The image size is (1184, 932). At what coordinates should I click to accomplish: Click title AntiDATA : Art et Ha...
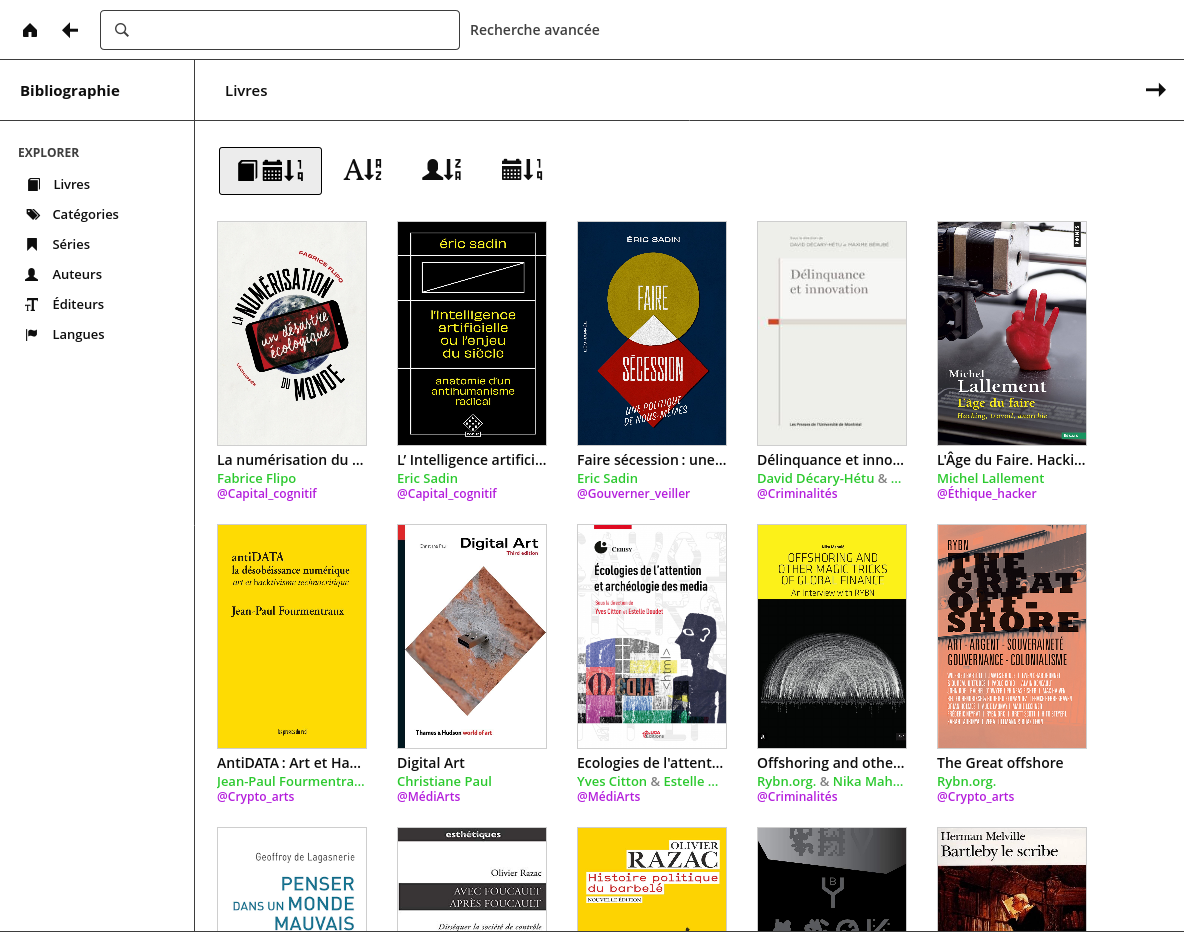click(289, 763)
